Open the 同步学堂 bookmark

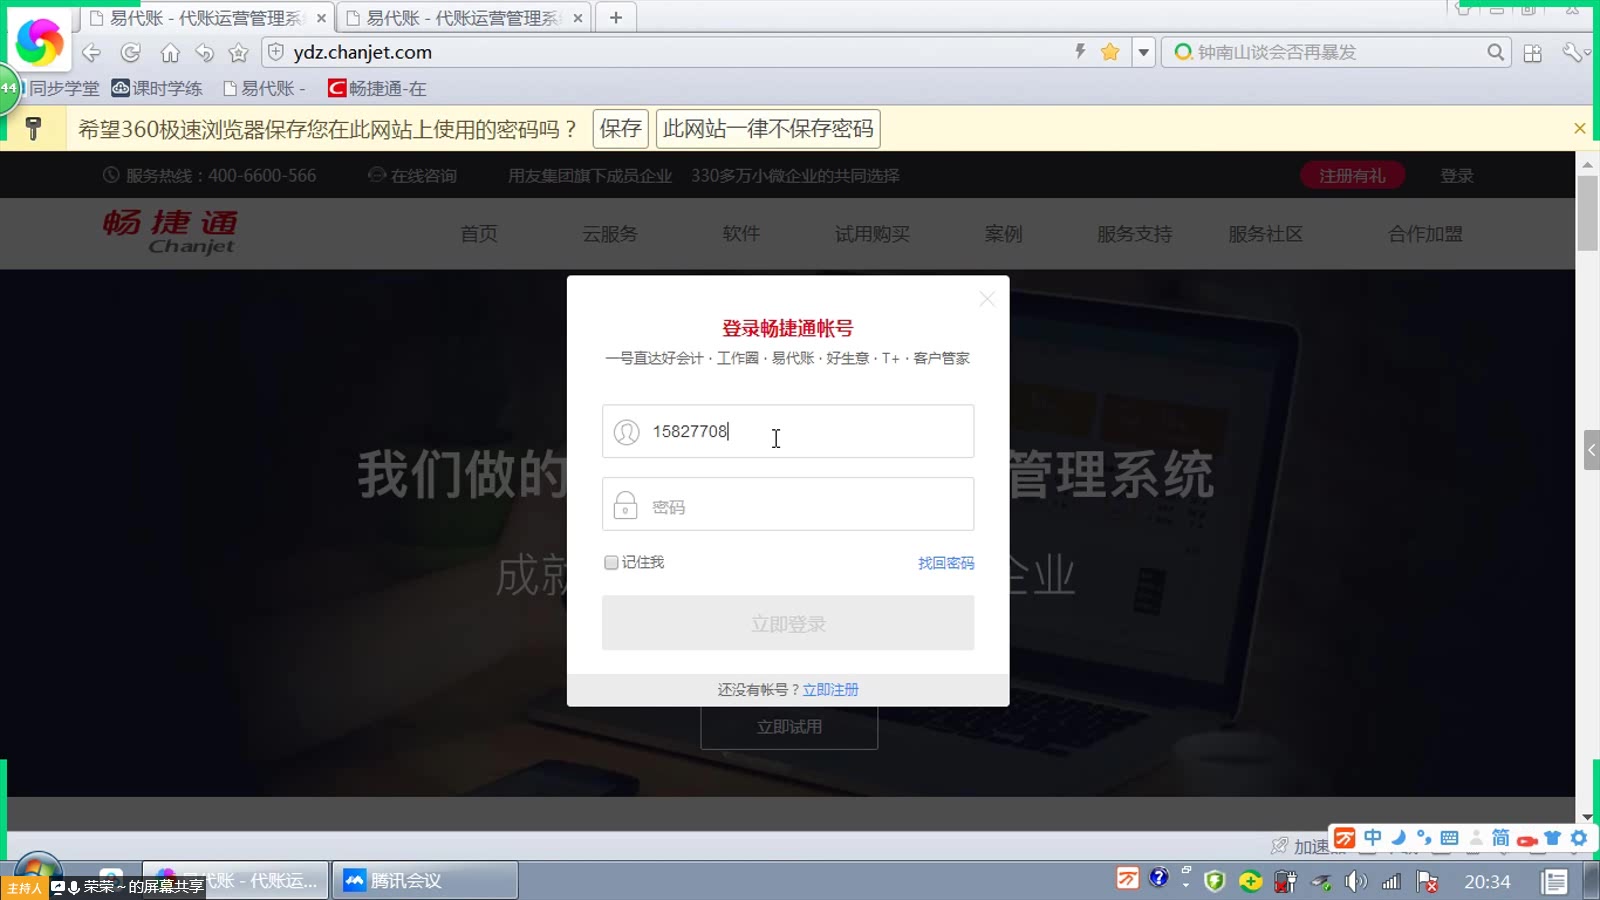point(62,88)
